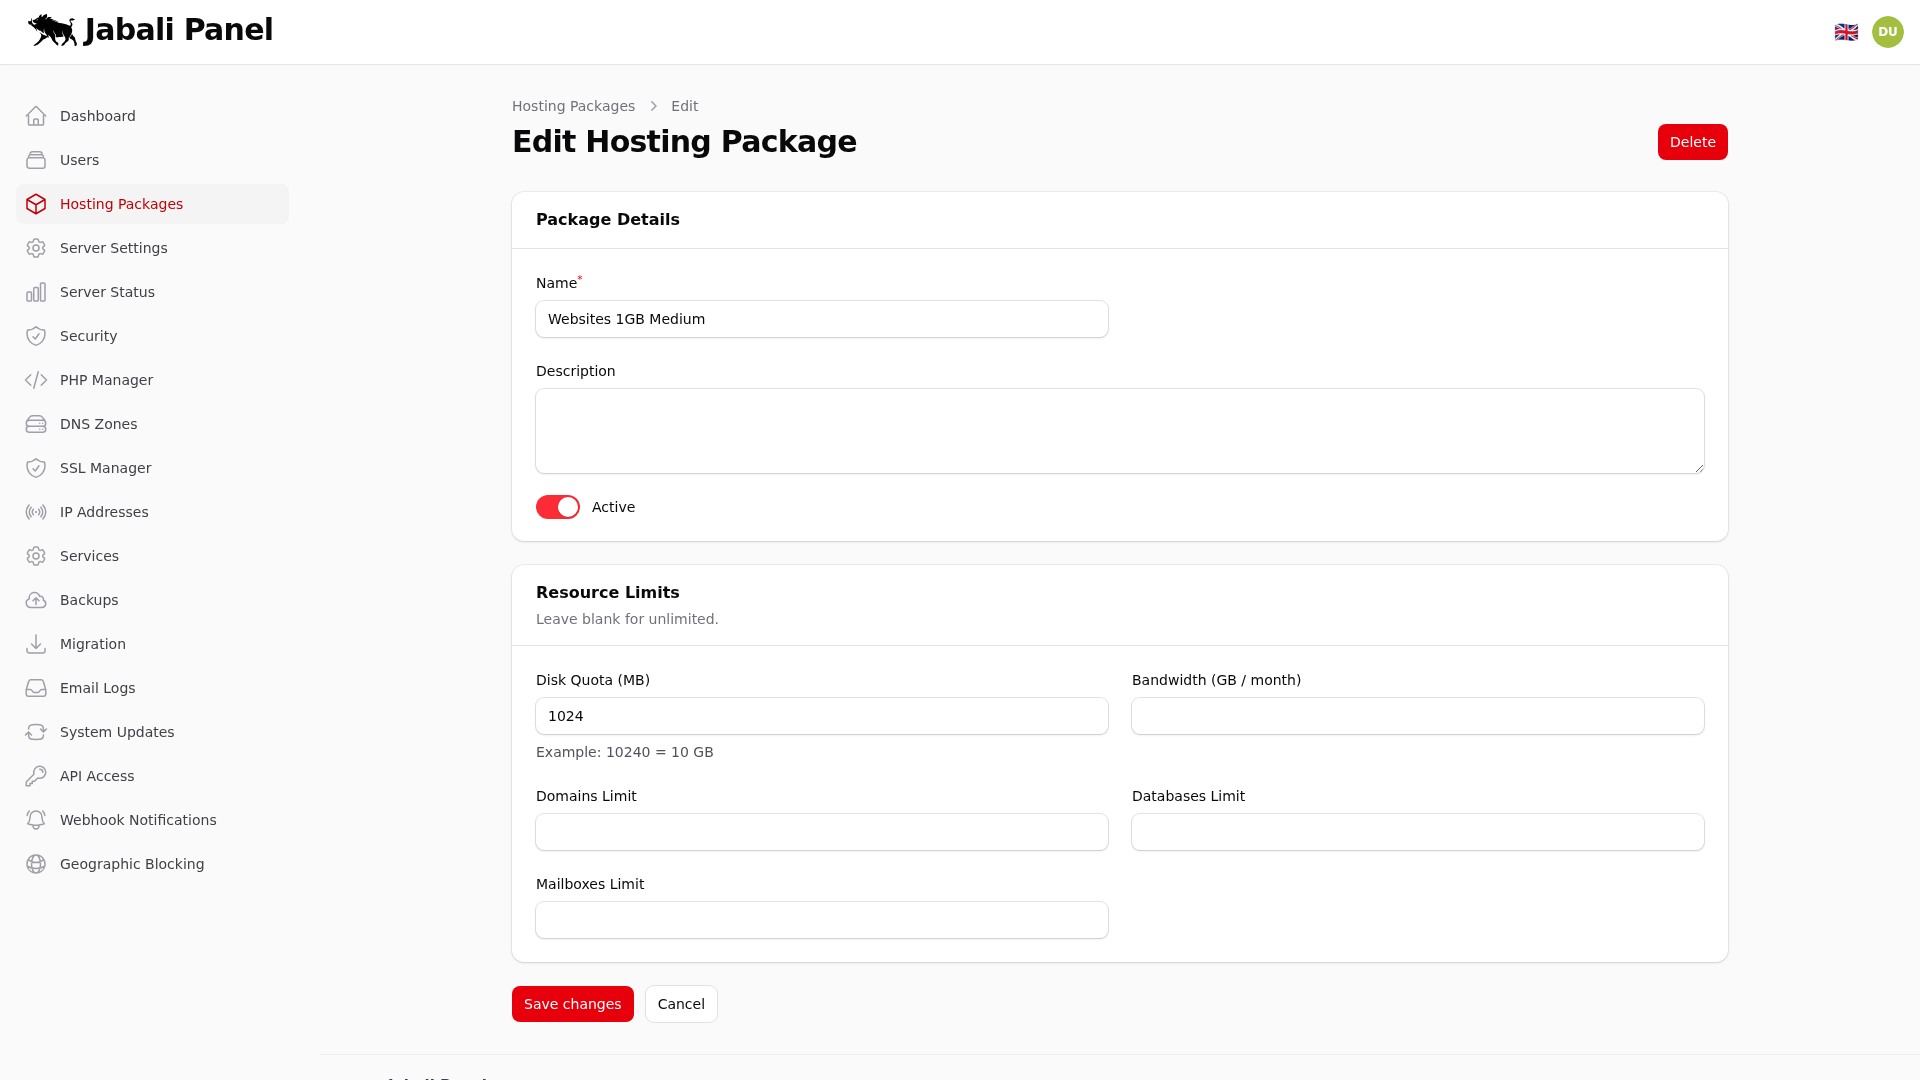
Task: Click the PHP Manager code icon
Action: tap(36, 380)
